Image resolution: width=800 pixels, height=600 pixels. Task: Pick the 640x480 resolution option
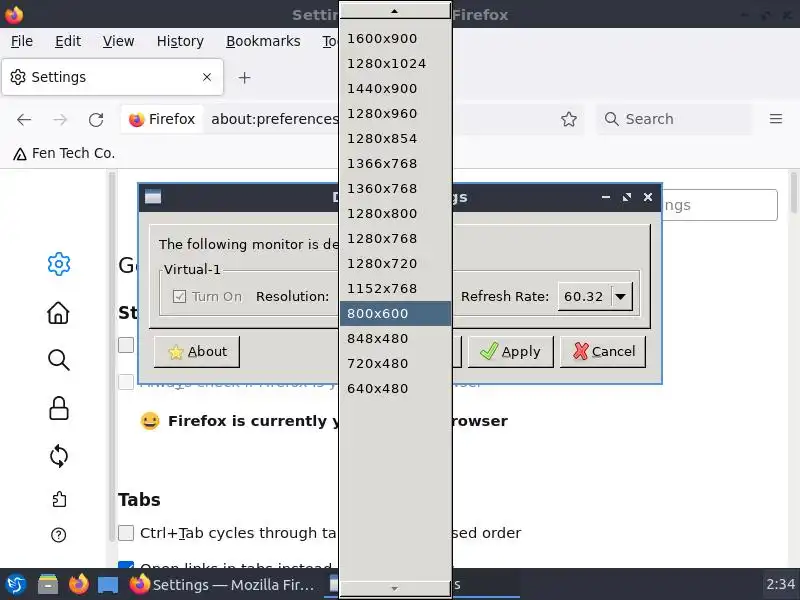click(x=395, y=389)
